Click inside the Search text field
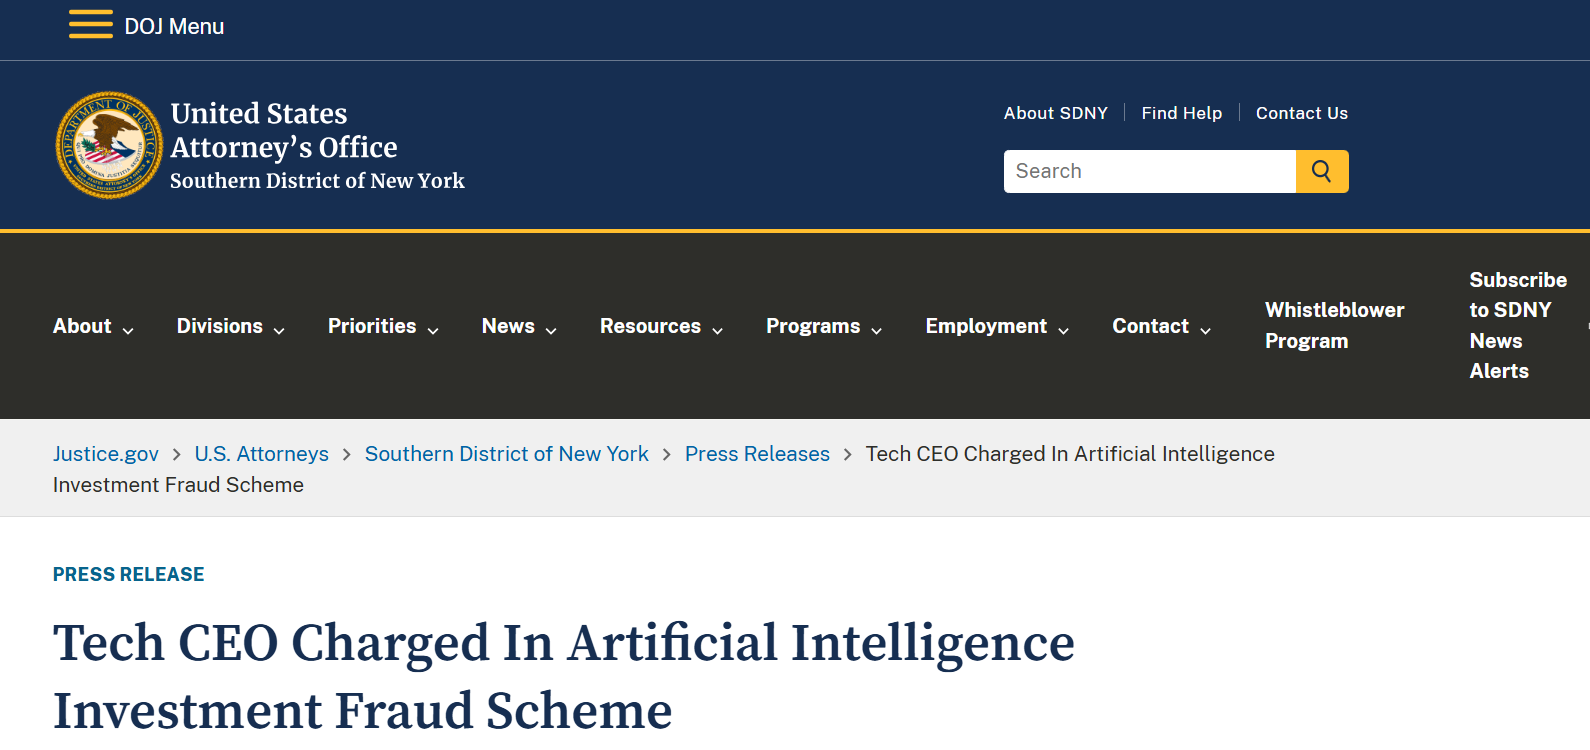The height and width of the screenshot is (750, 1590). click(1149, 171)
